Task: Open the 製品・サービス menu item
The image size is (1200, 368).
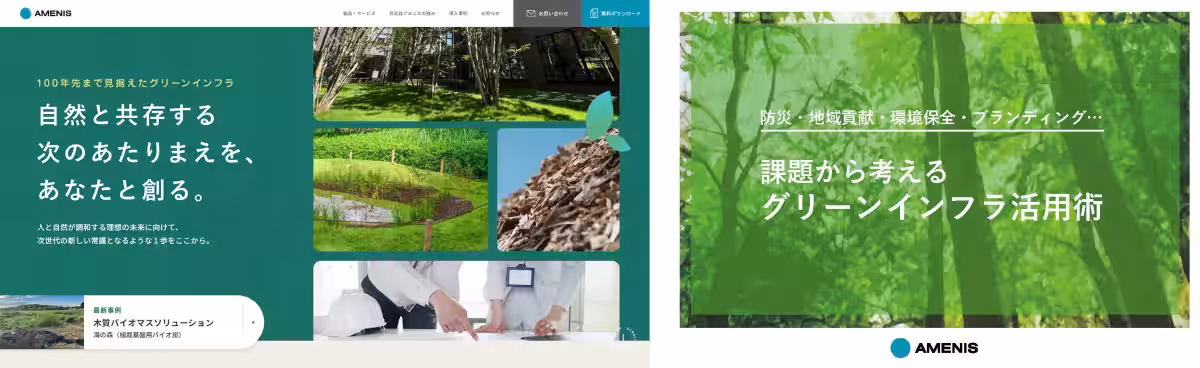Action: (359, 14)
